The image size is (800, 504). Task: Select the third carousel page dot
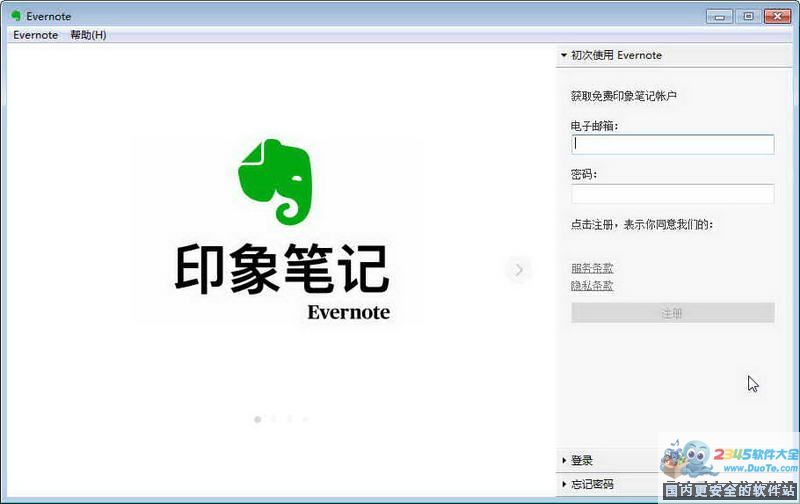[x=289, y=419]
